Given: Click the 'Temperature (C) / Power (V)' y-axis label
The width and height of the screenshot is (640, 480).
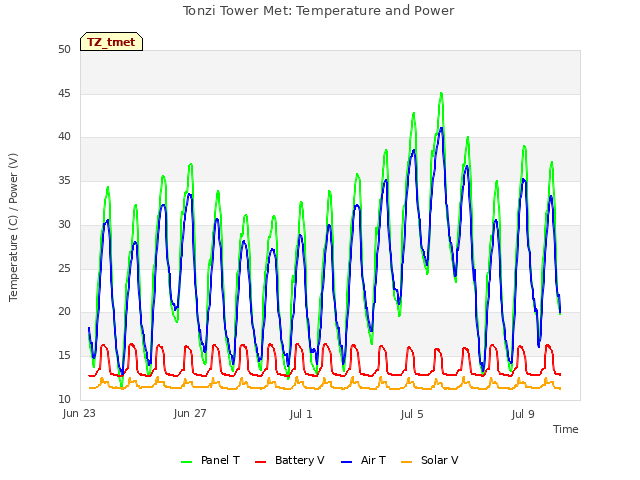Looking at the screenshot, I should point(13,227).
